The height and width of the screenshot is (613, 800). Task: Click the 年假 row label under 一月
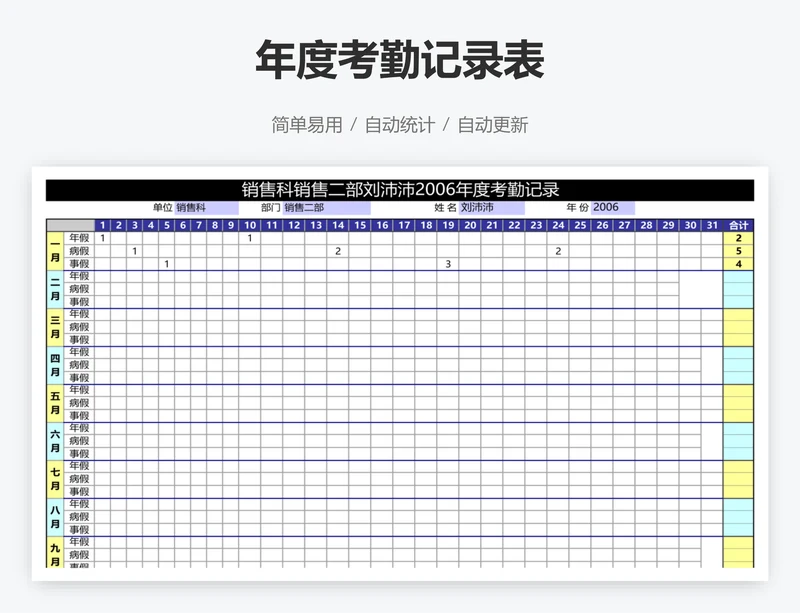79,238
